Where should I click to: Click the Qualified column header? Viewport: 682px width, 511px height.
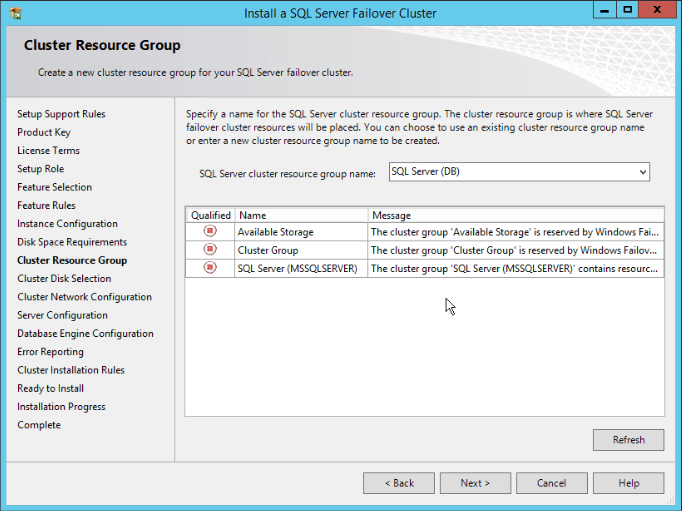(x=211, y=215)
